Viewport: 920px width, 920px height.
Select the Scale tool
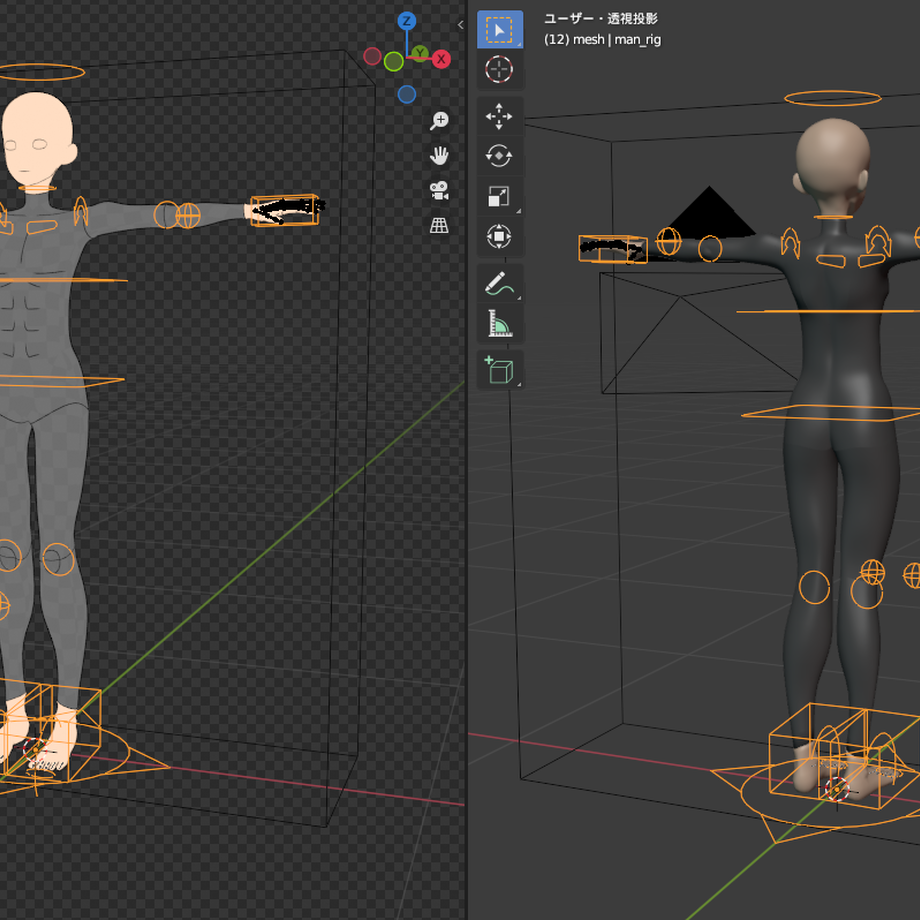(x=500, y=196)
